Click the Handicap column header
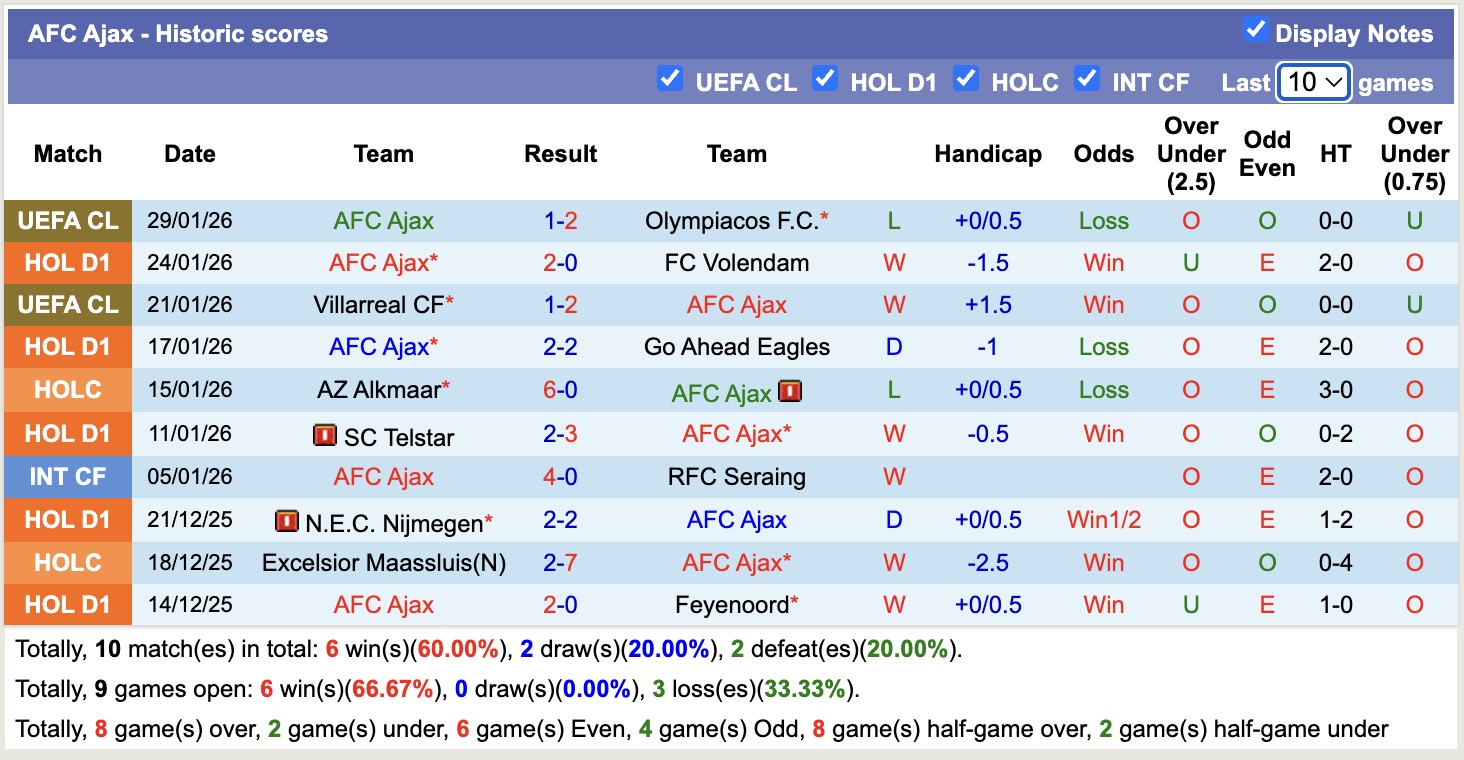This screenshot has width=1464, height=760. (988, 154)
